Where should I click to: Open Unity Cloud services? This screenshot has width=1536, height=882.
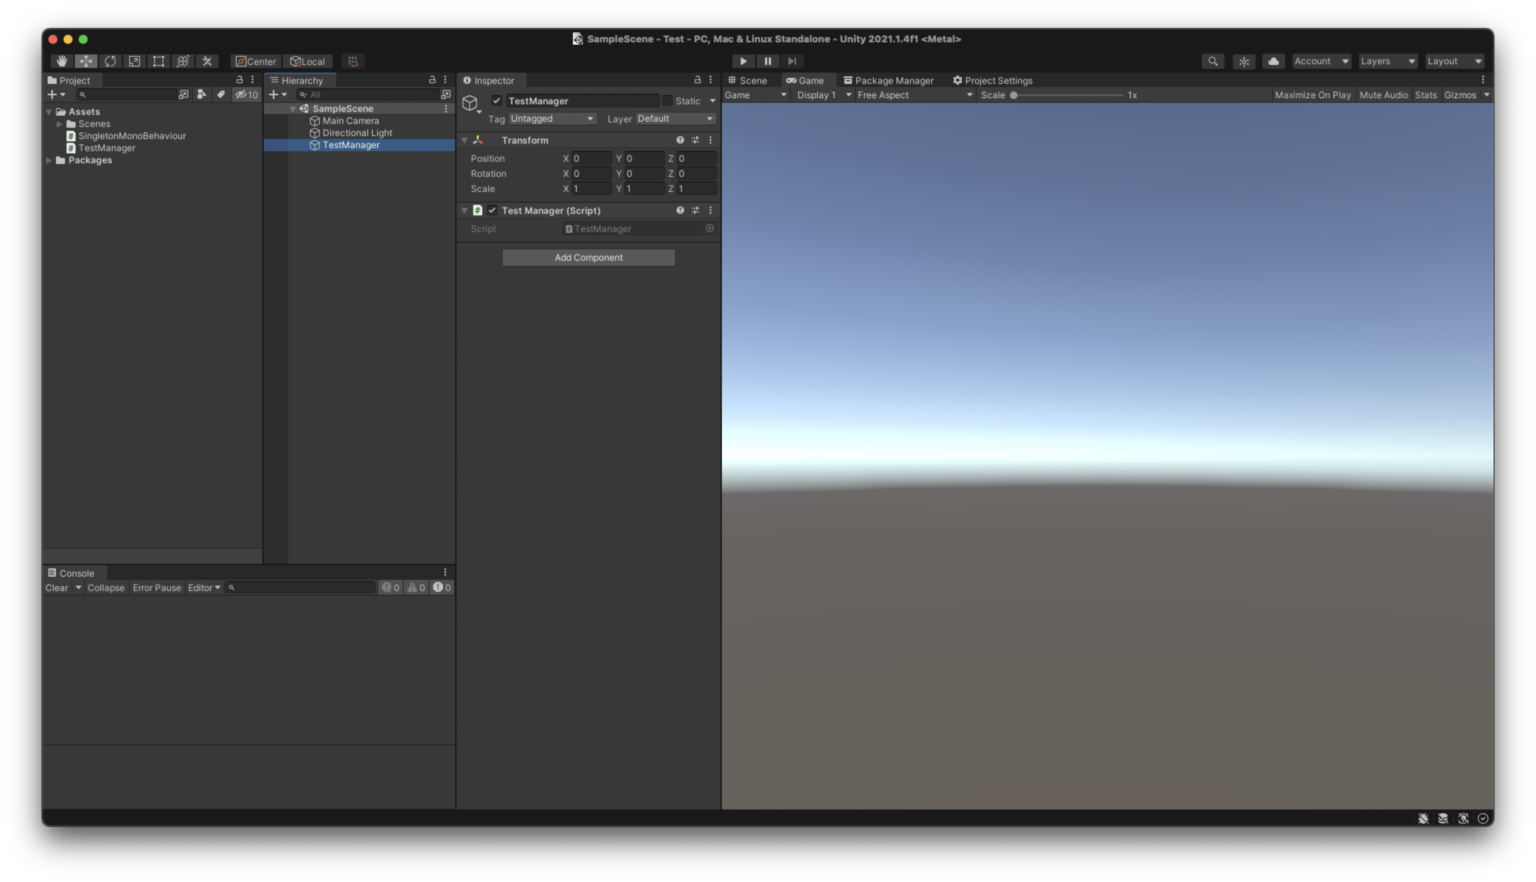(1272, 61)
